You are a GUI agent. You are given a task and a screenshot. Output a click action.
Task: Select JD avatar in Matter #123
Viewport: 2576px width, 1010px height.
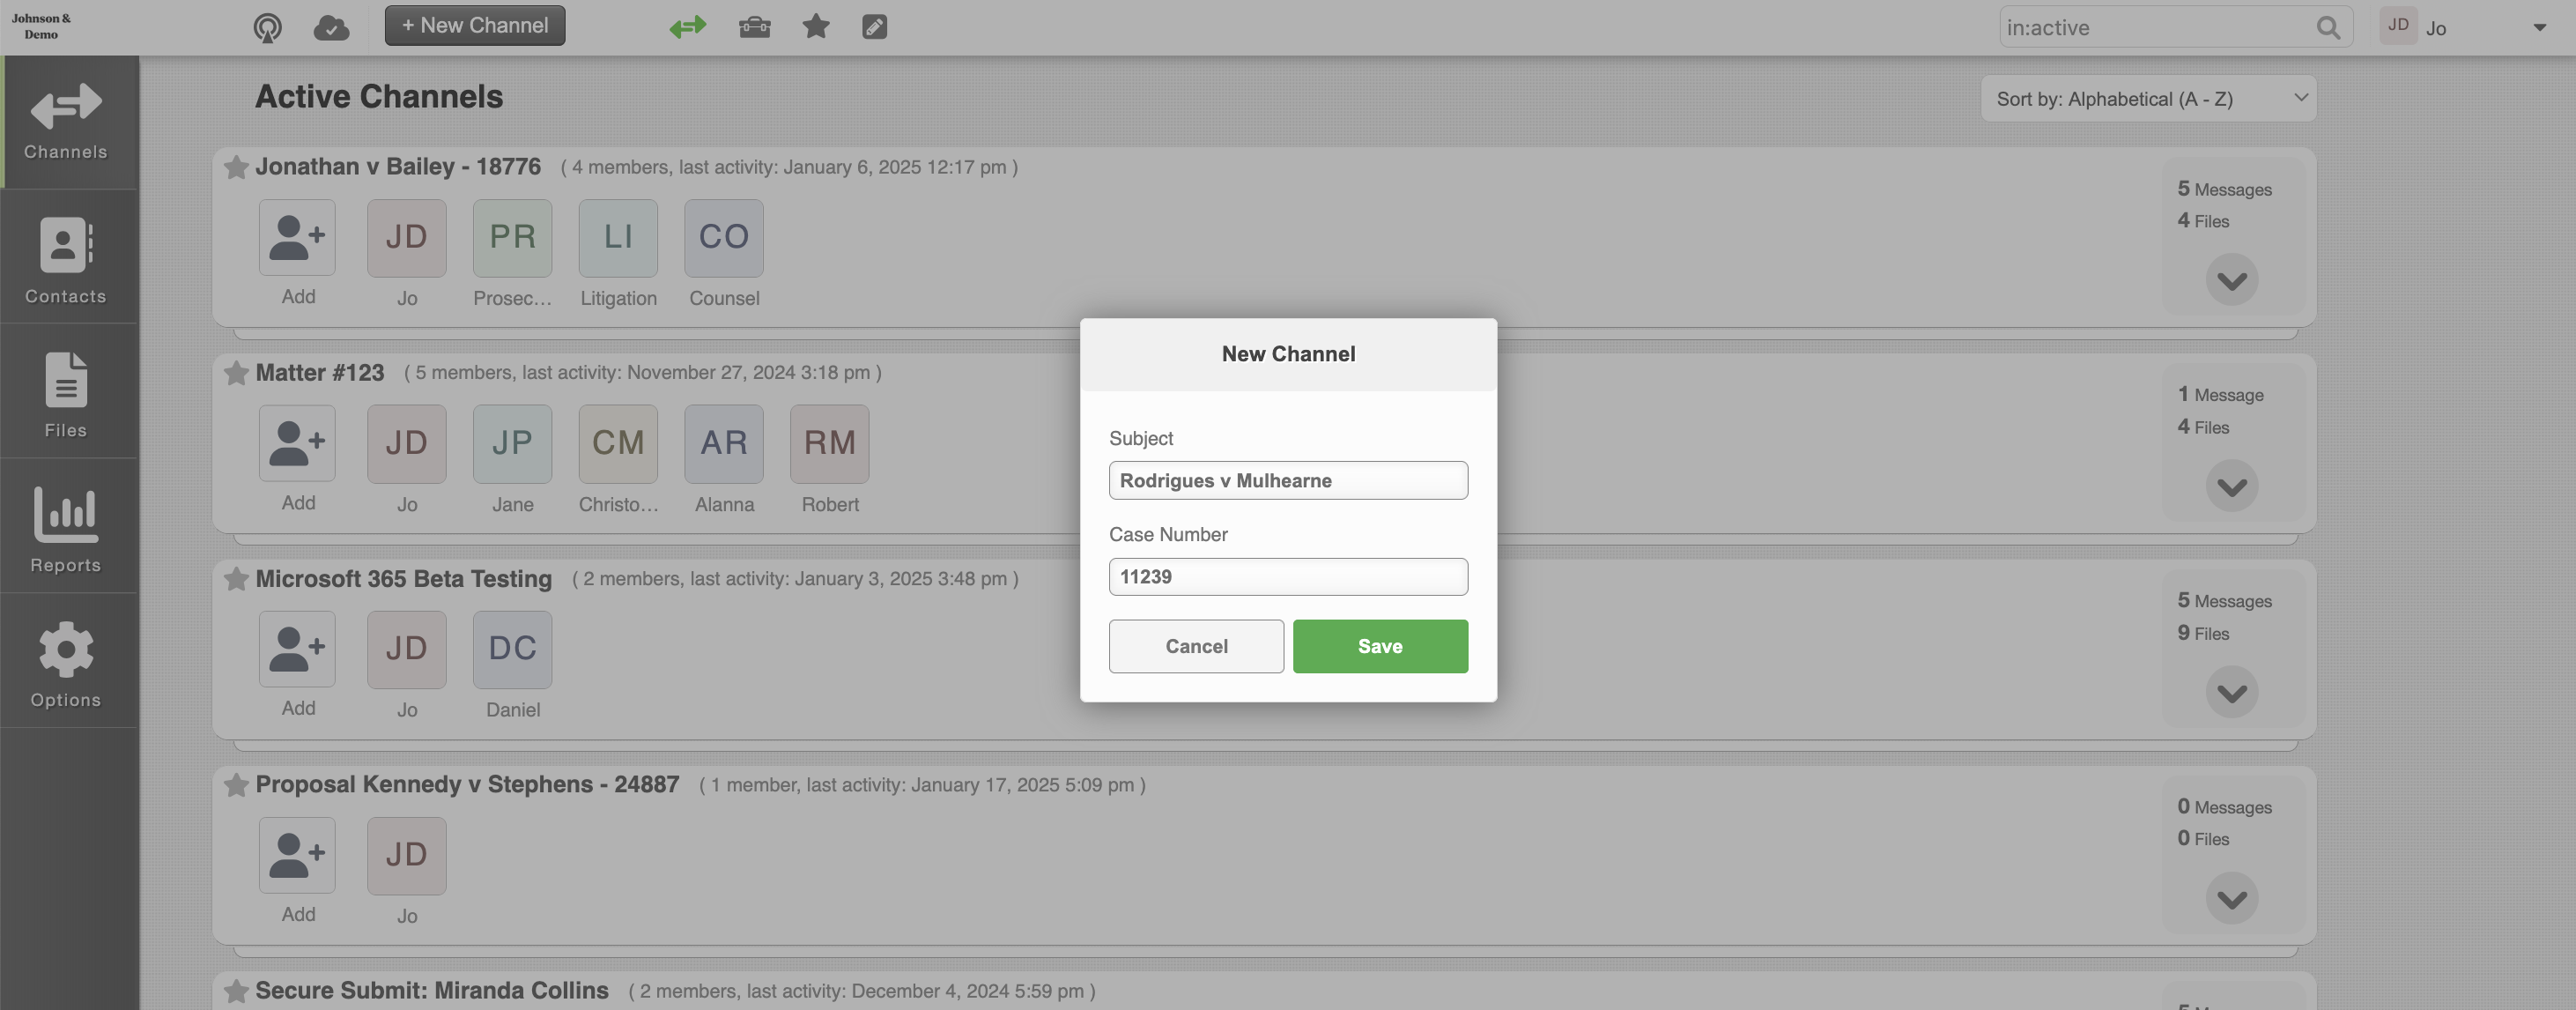pyautogui.click(x=406, y=443)
